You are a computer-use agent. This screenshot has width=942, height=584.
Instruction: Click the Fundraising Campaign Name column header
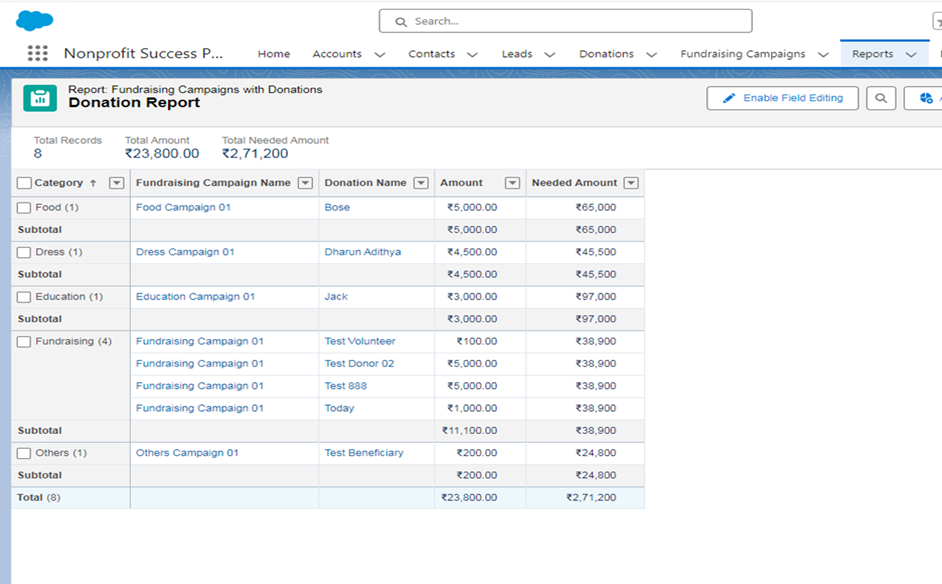point(213,183)
